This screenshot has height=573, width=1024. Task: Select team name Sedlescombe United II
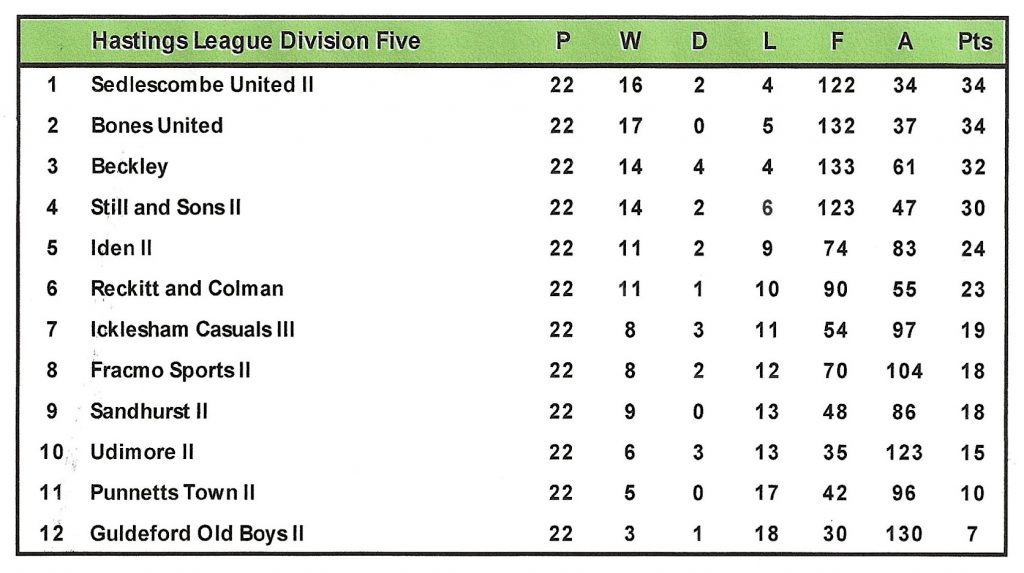click(x=202, y=85)
